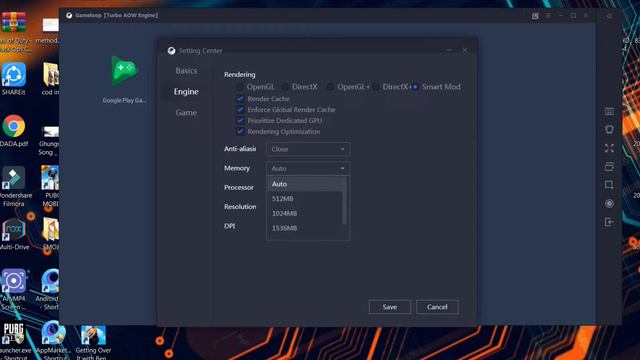Click the DPI label
The image size is (640, 360).
(x=229, y=226)
